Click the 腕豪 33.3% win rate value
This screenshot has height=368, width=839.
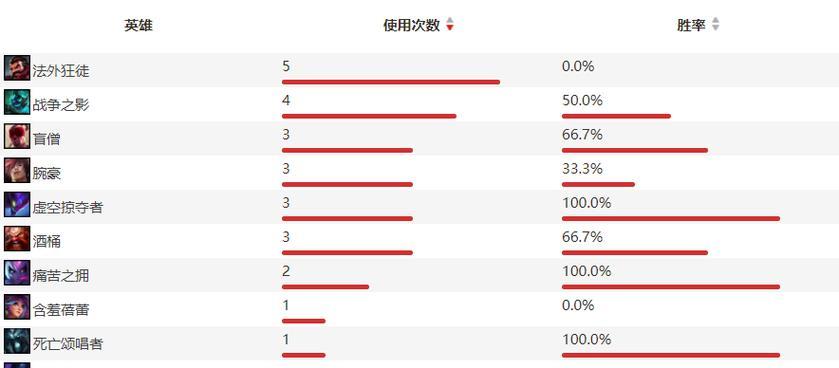pos(582,169)
